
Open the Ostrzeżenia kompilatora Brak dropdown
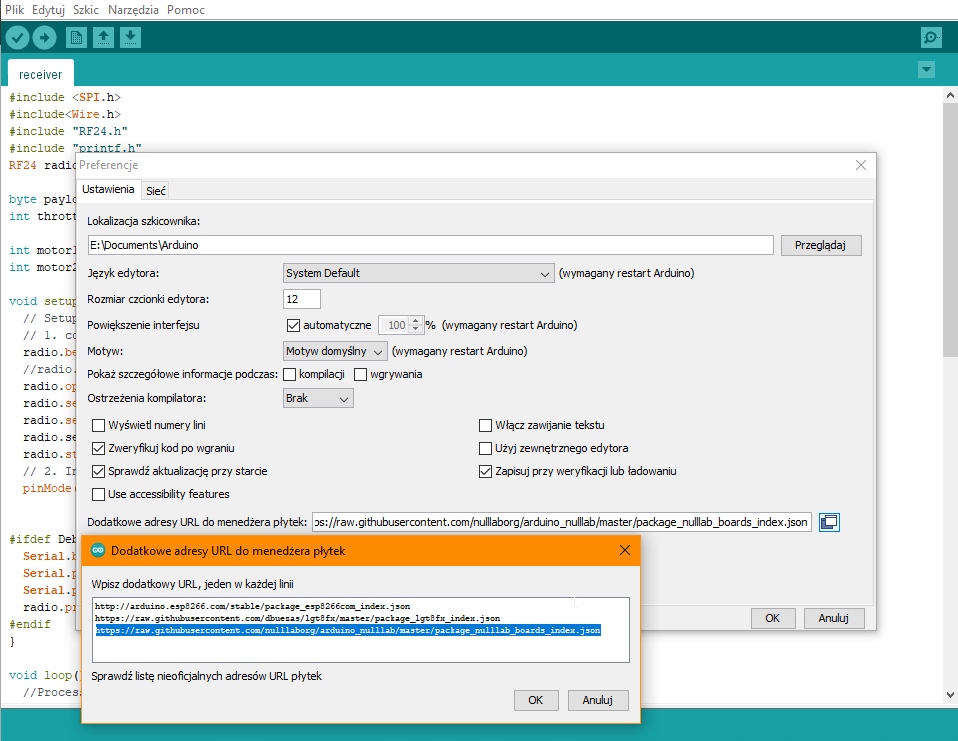[318, 398]
